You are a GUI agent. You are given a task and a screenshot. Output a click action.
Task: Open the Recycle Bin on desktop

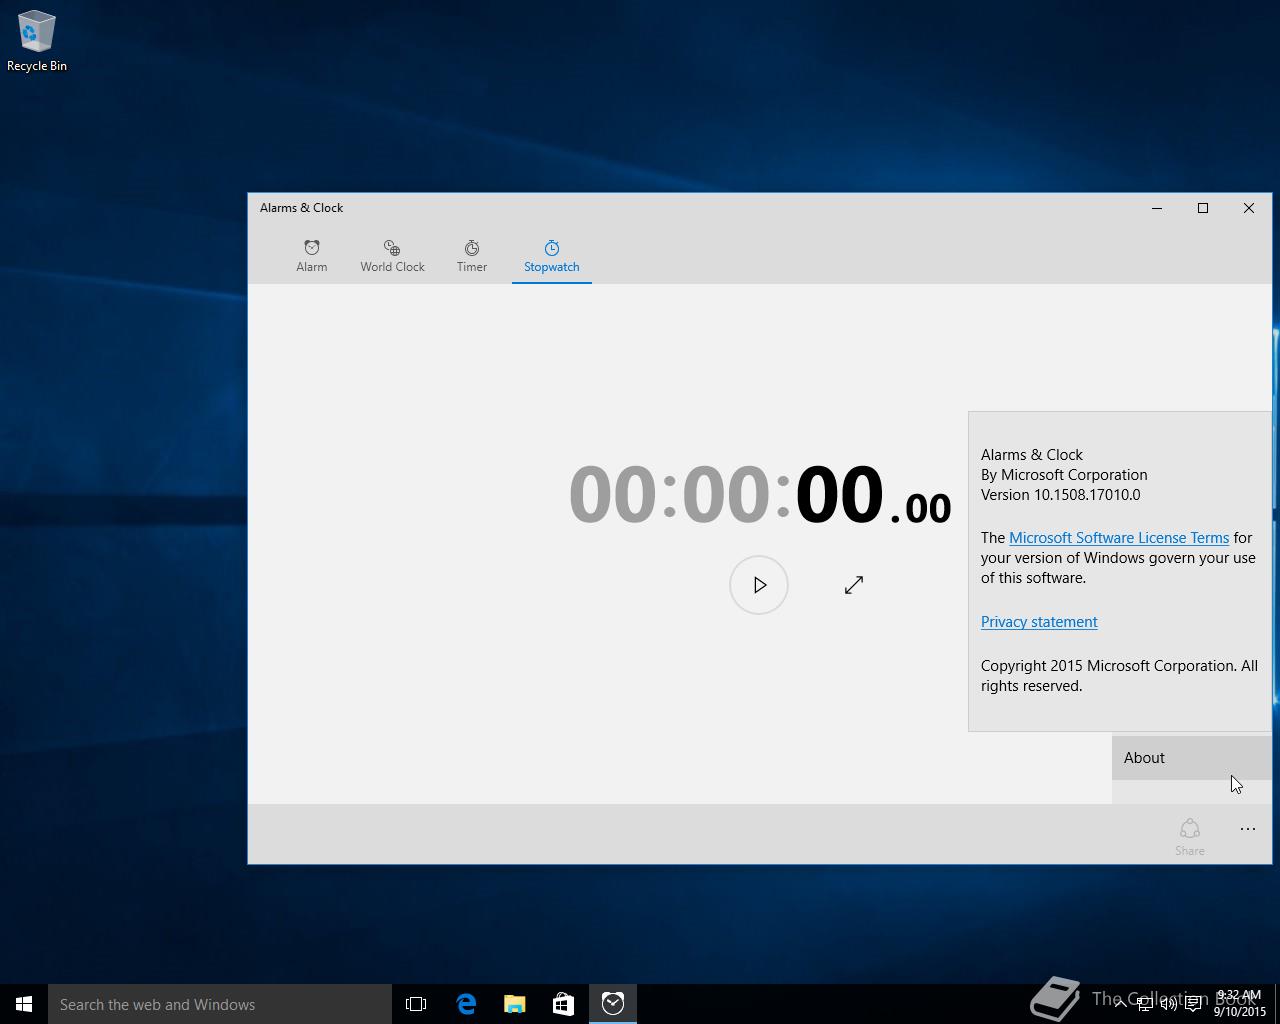[x=37, y=42]
